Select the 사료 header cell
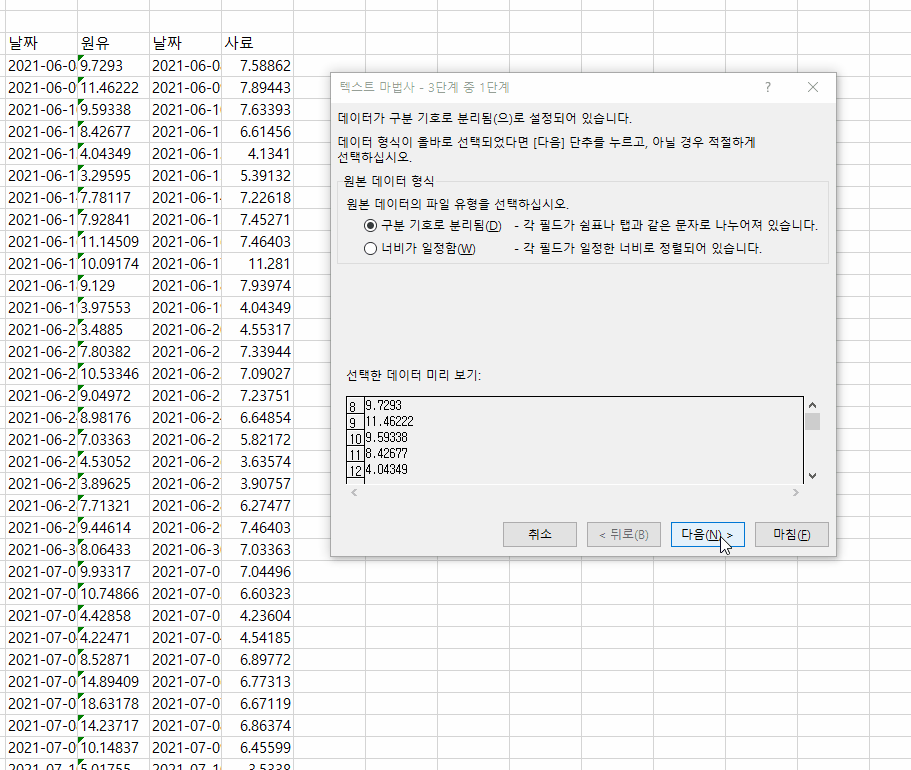The width and height of the screenshot is (911, 770). point(257,43)
